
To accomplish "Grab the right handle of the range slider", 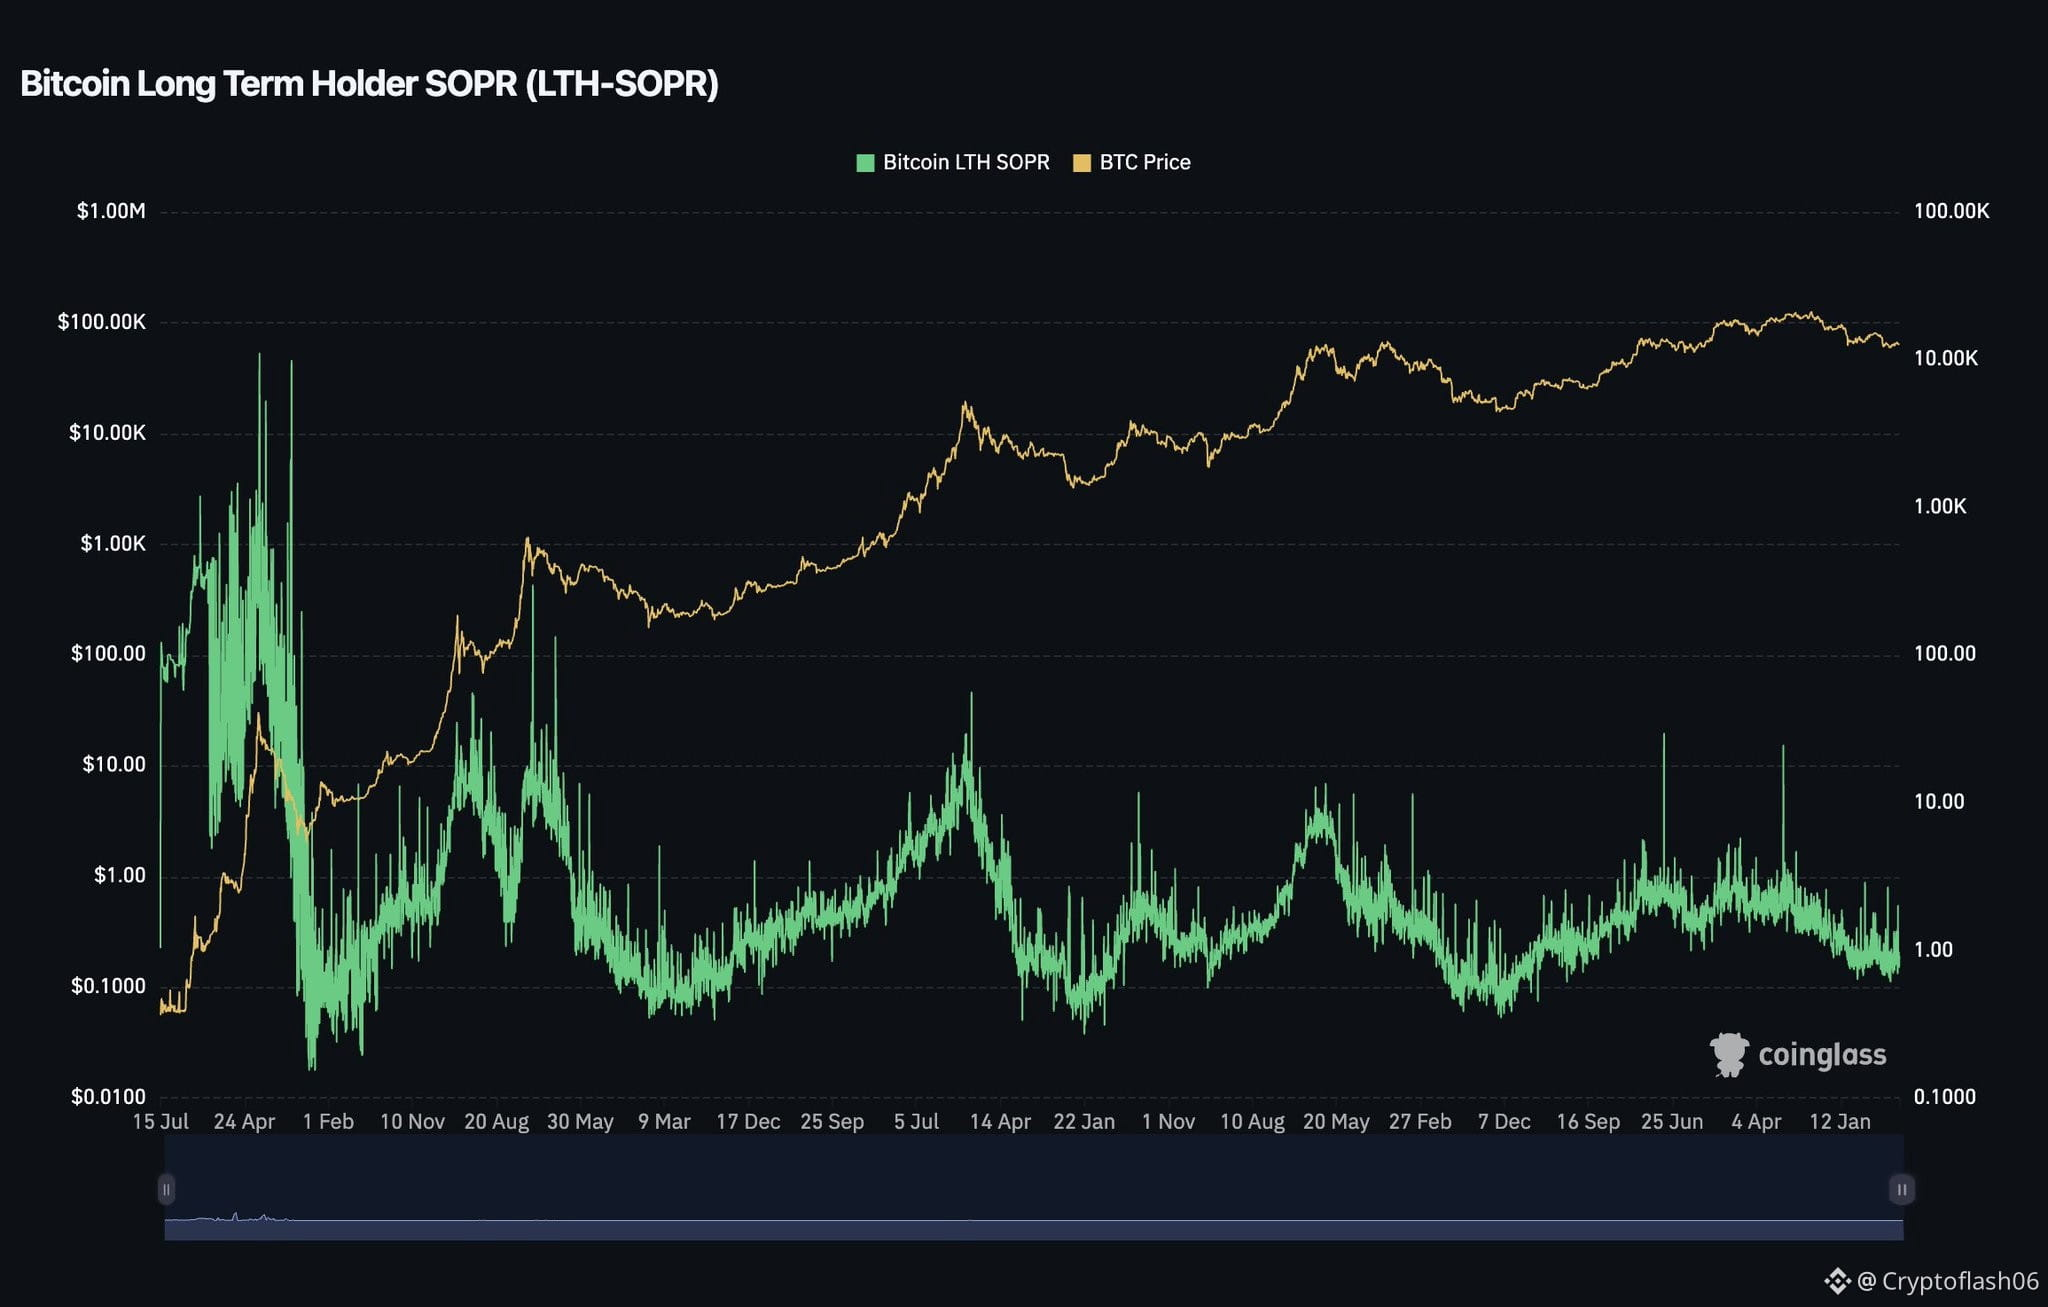I will coord(1901,1189).
